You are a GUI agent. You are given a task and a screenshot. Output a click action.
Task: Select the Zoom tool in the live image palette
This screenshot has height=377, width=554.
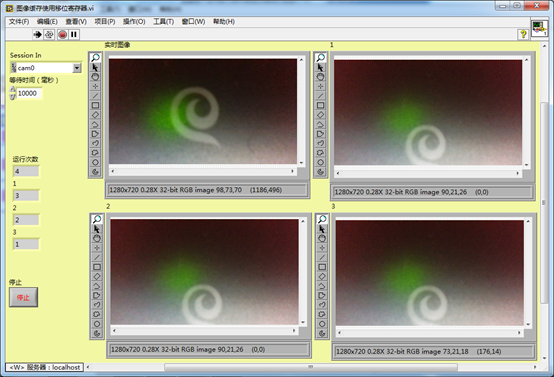coord(95,58)
